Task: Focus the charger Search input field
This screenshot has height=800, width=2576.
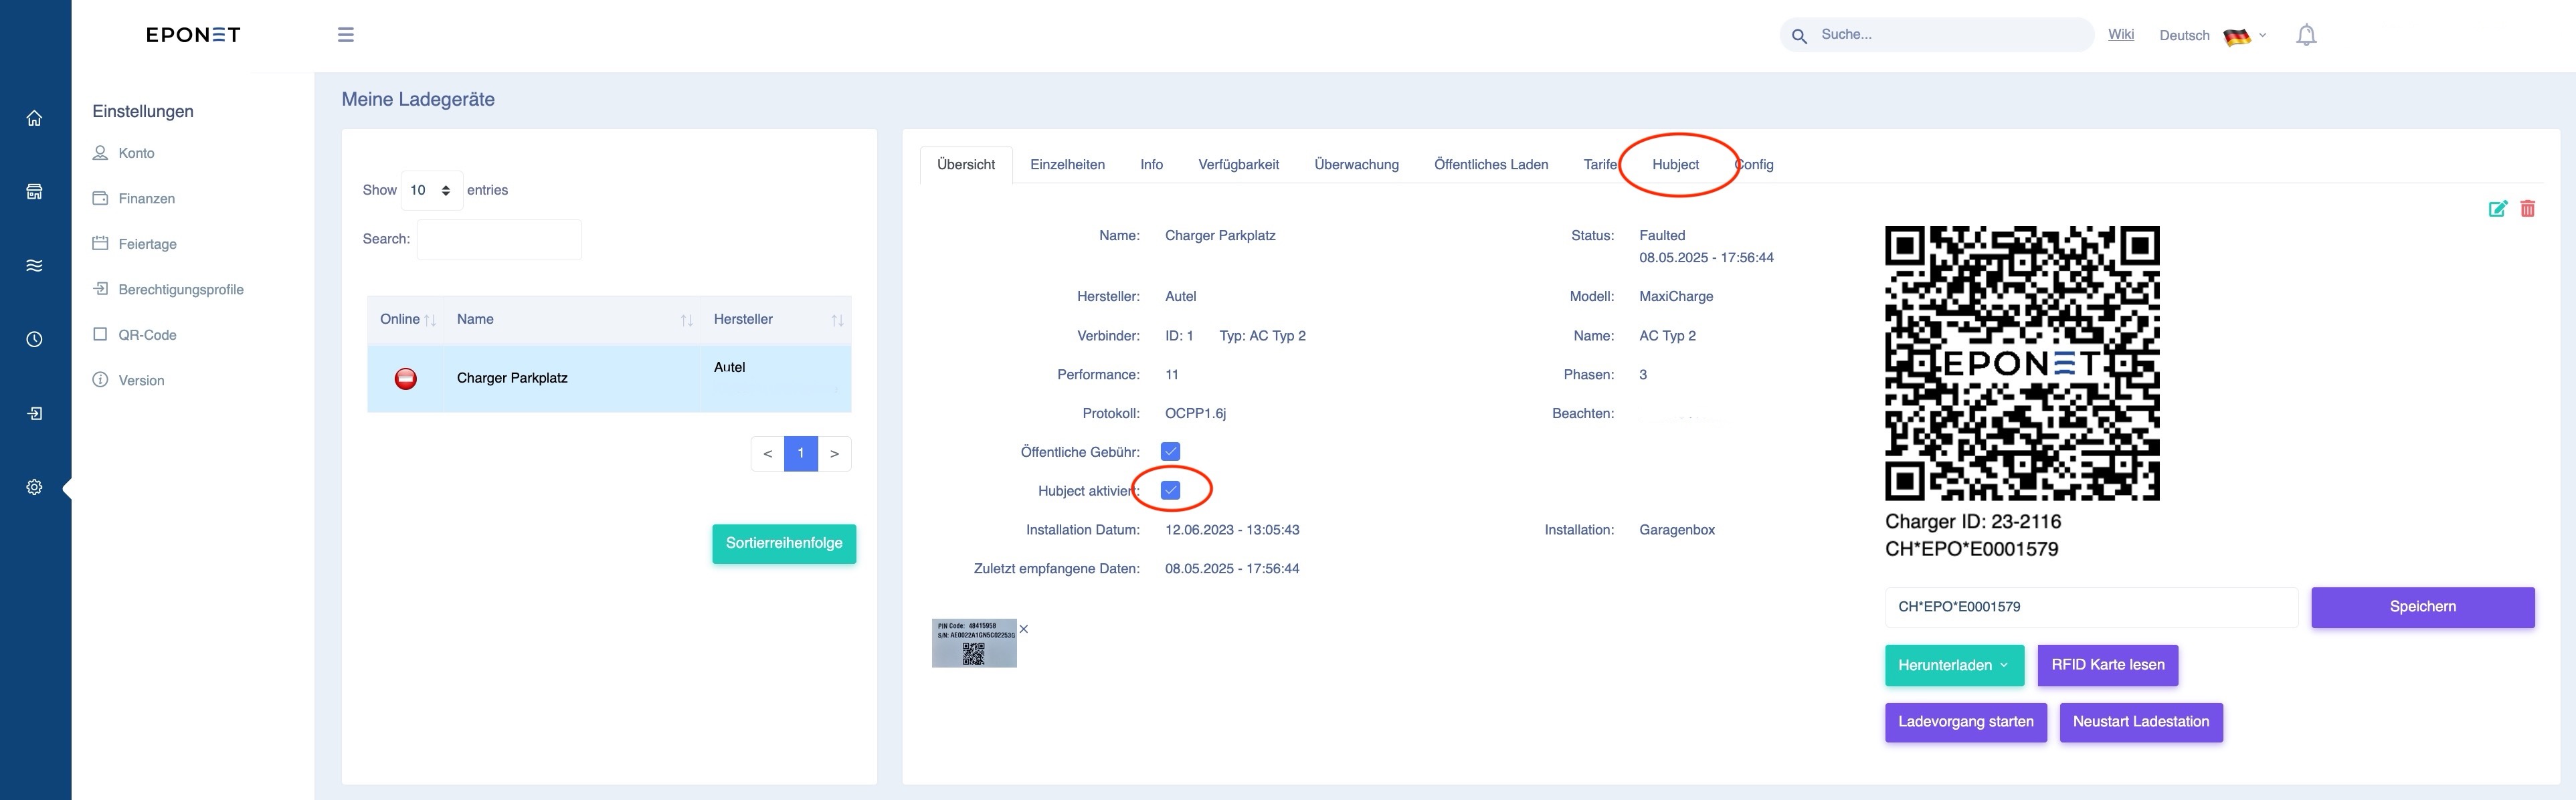Action: 499,240
